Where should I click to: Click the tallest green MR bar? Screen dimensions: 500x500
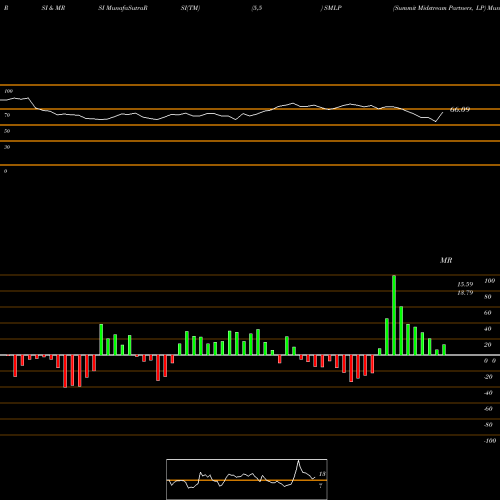(x=394, y=315)
